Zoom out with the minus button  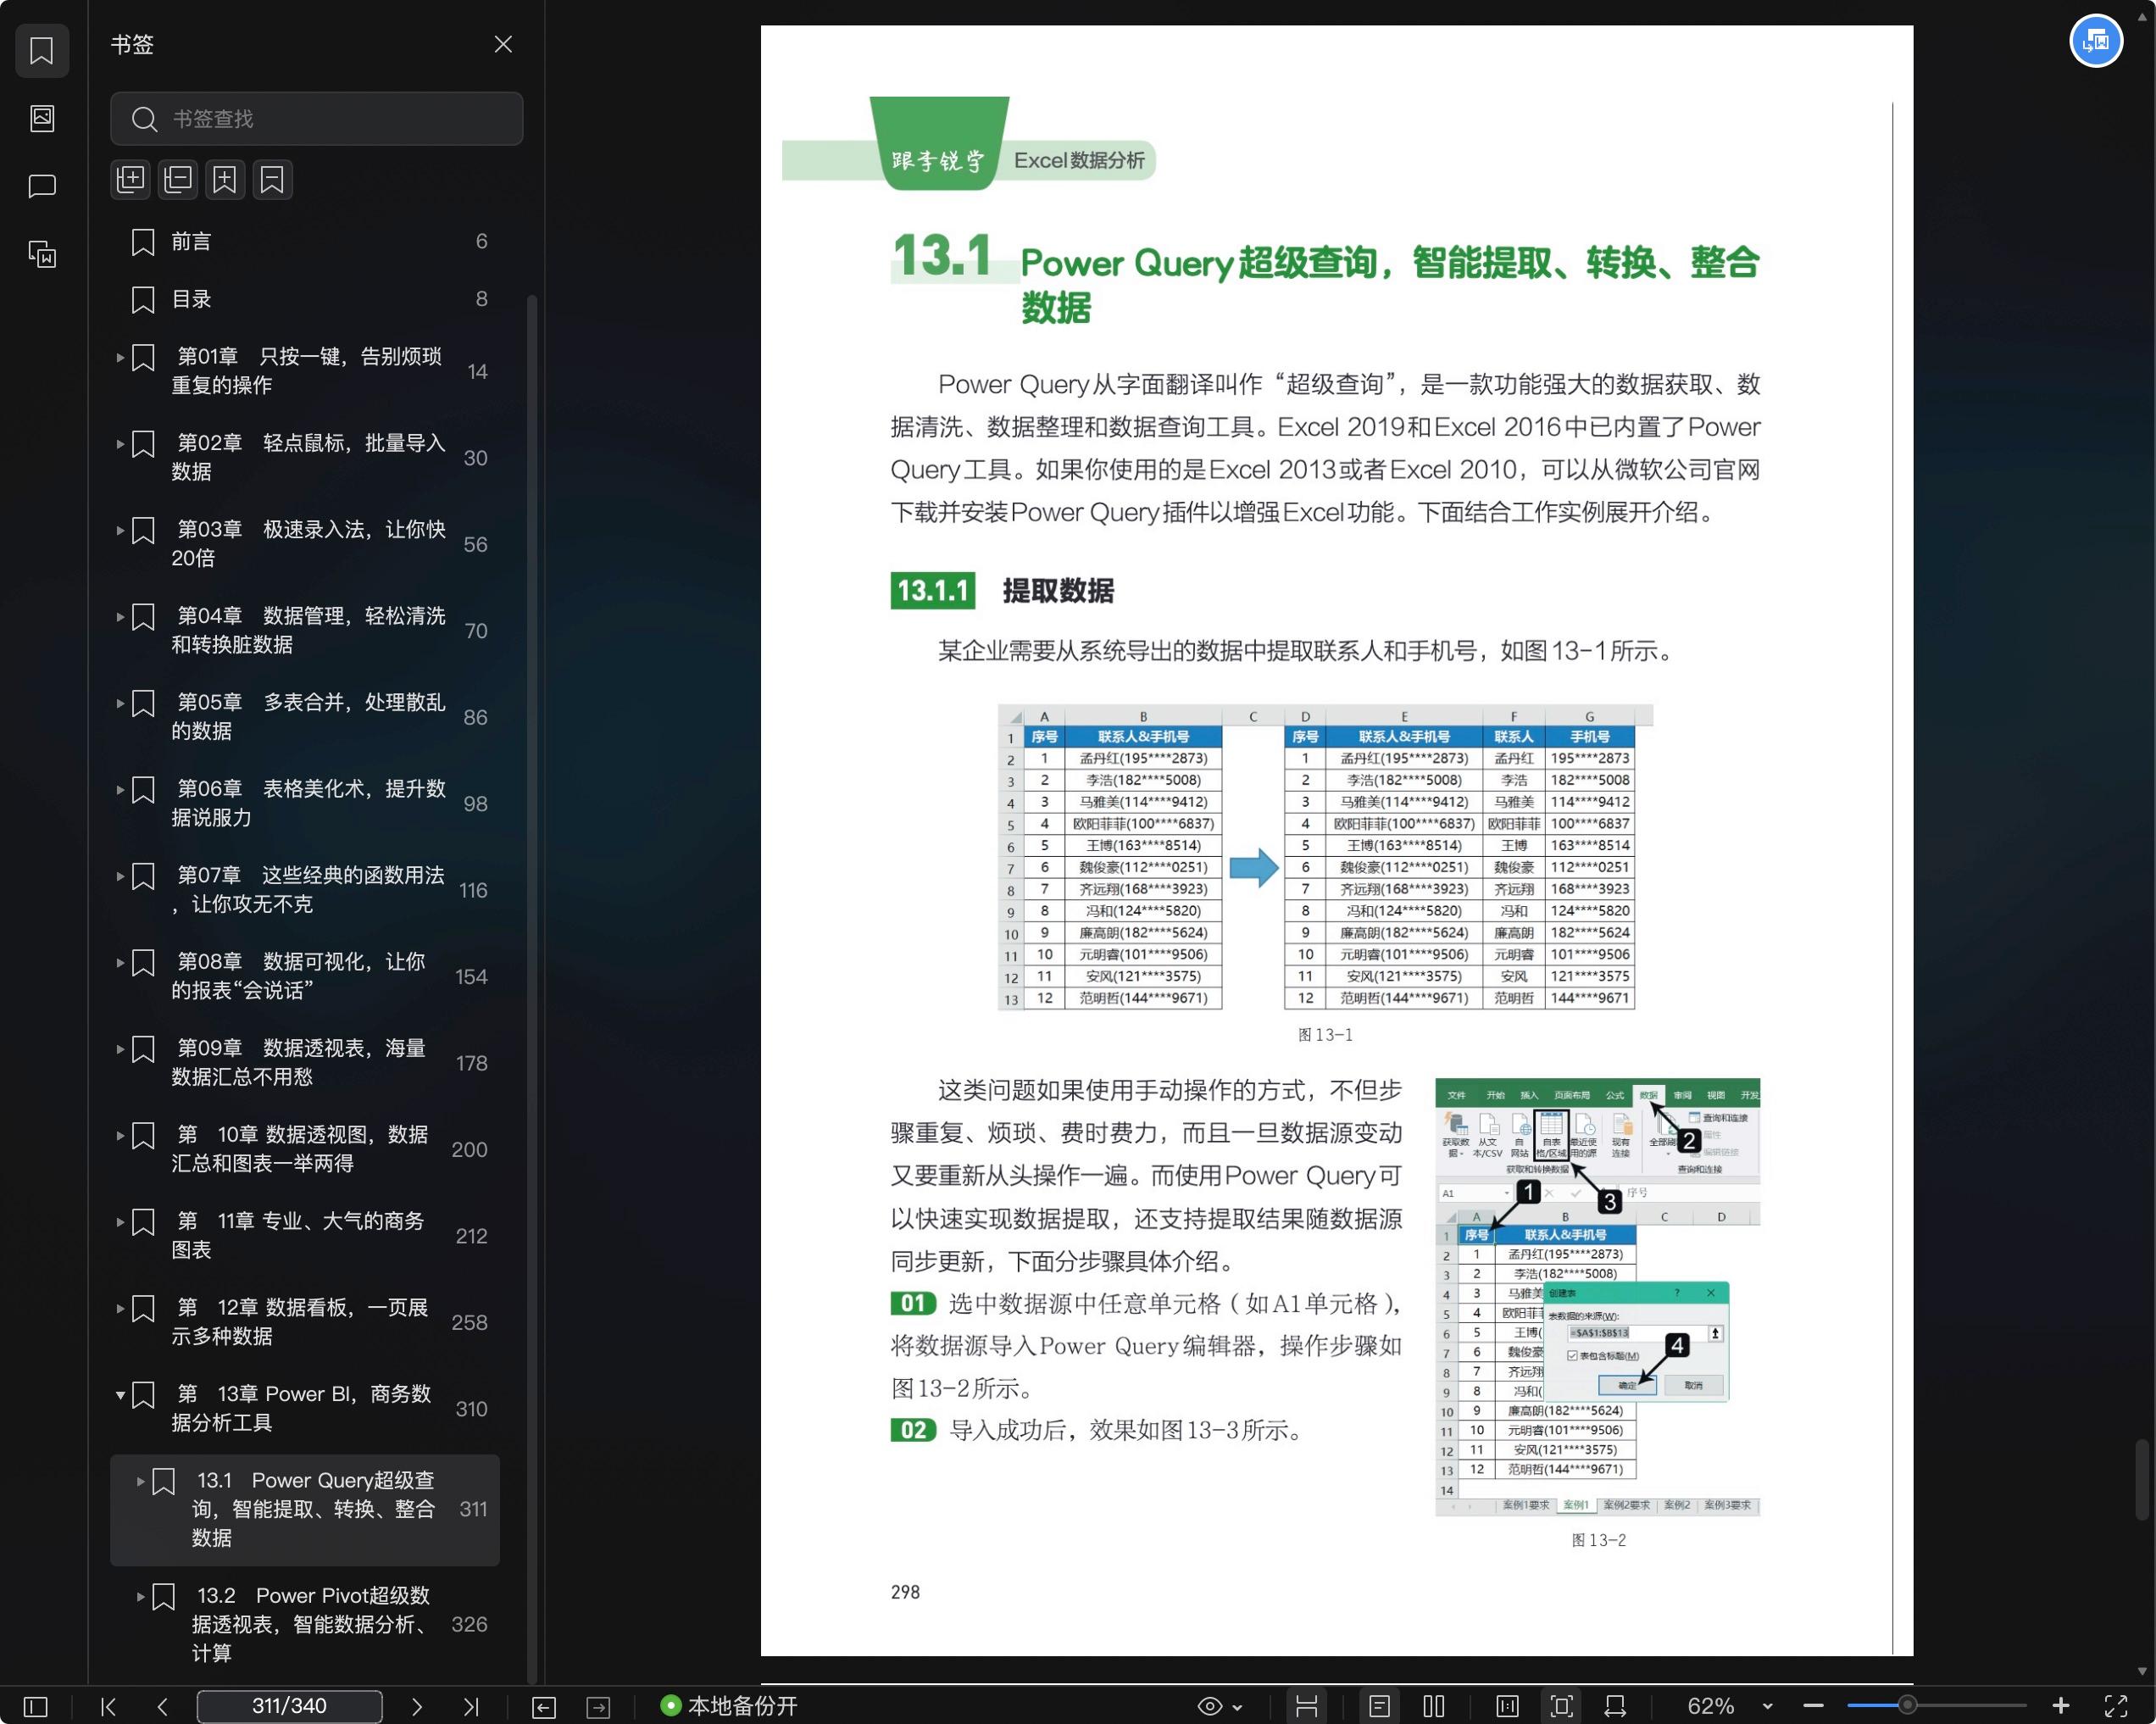[x=1814, y=1706]
